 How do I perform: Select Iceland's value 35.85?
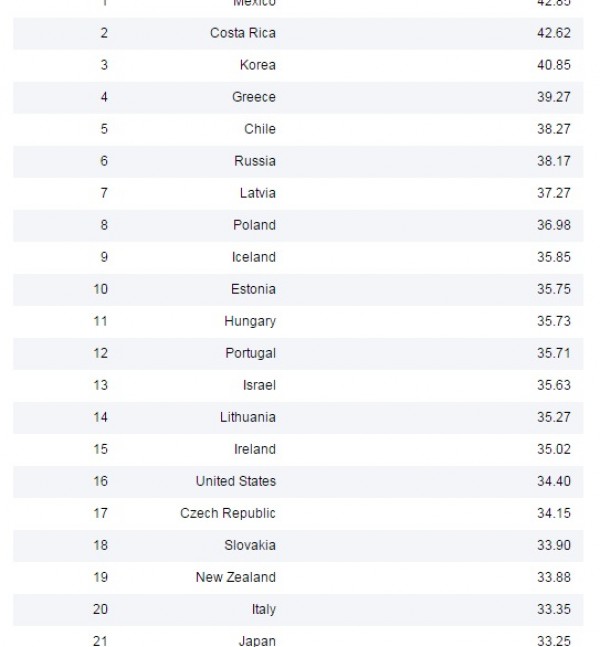click(x=554, y=257)
